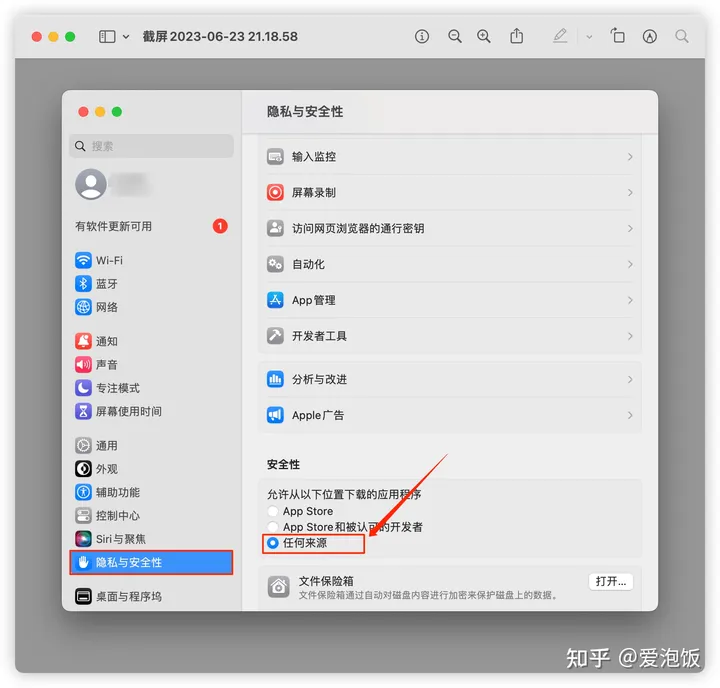
Task: Select the 任何来源 radio button
Action: coord(273,543)
